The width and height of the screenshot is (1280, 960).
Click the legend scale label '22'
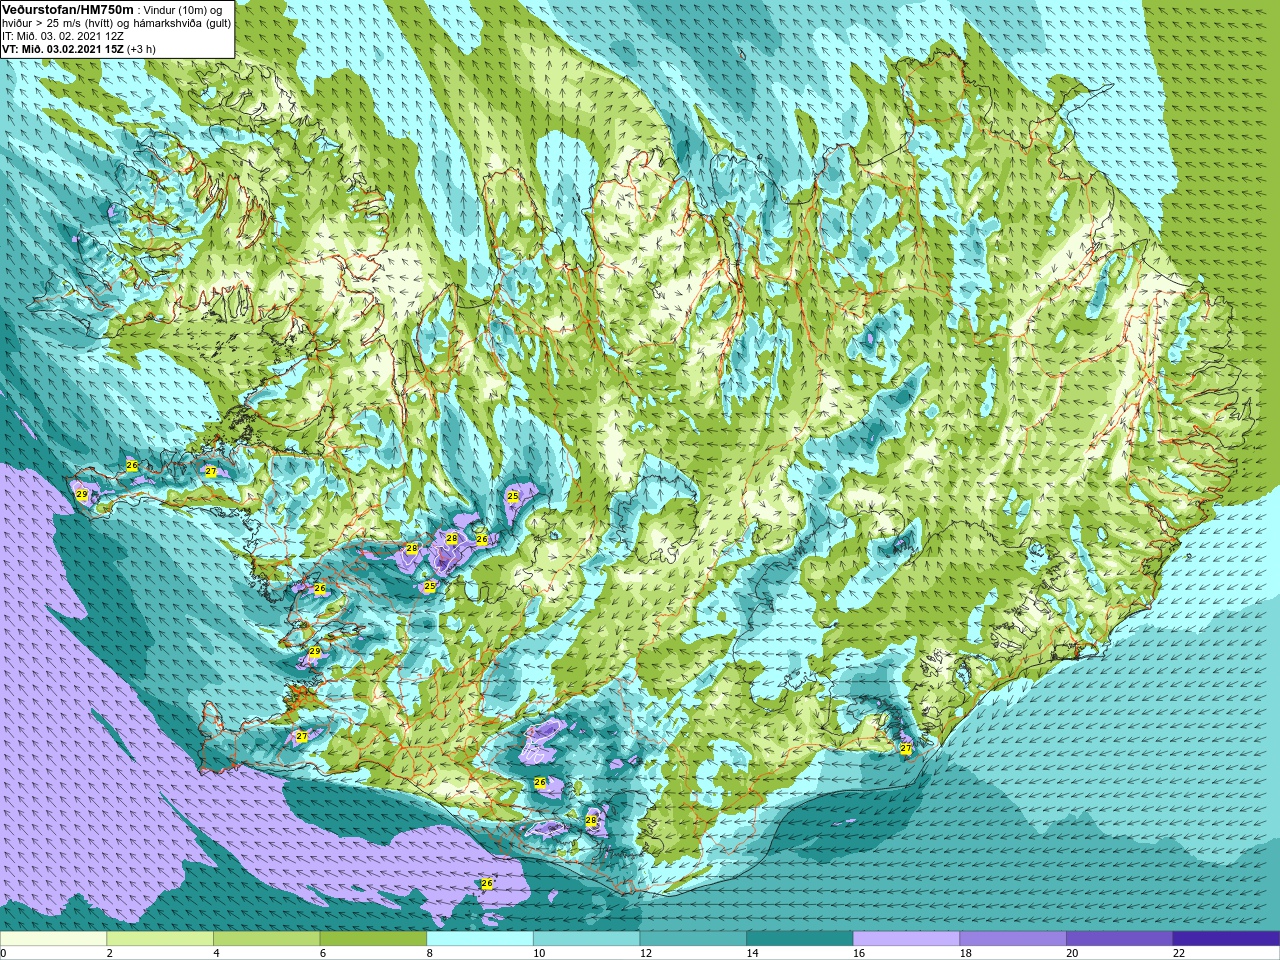(x=1179, y=953)
